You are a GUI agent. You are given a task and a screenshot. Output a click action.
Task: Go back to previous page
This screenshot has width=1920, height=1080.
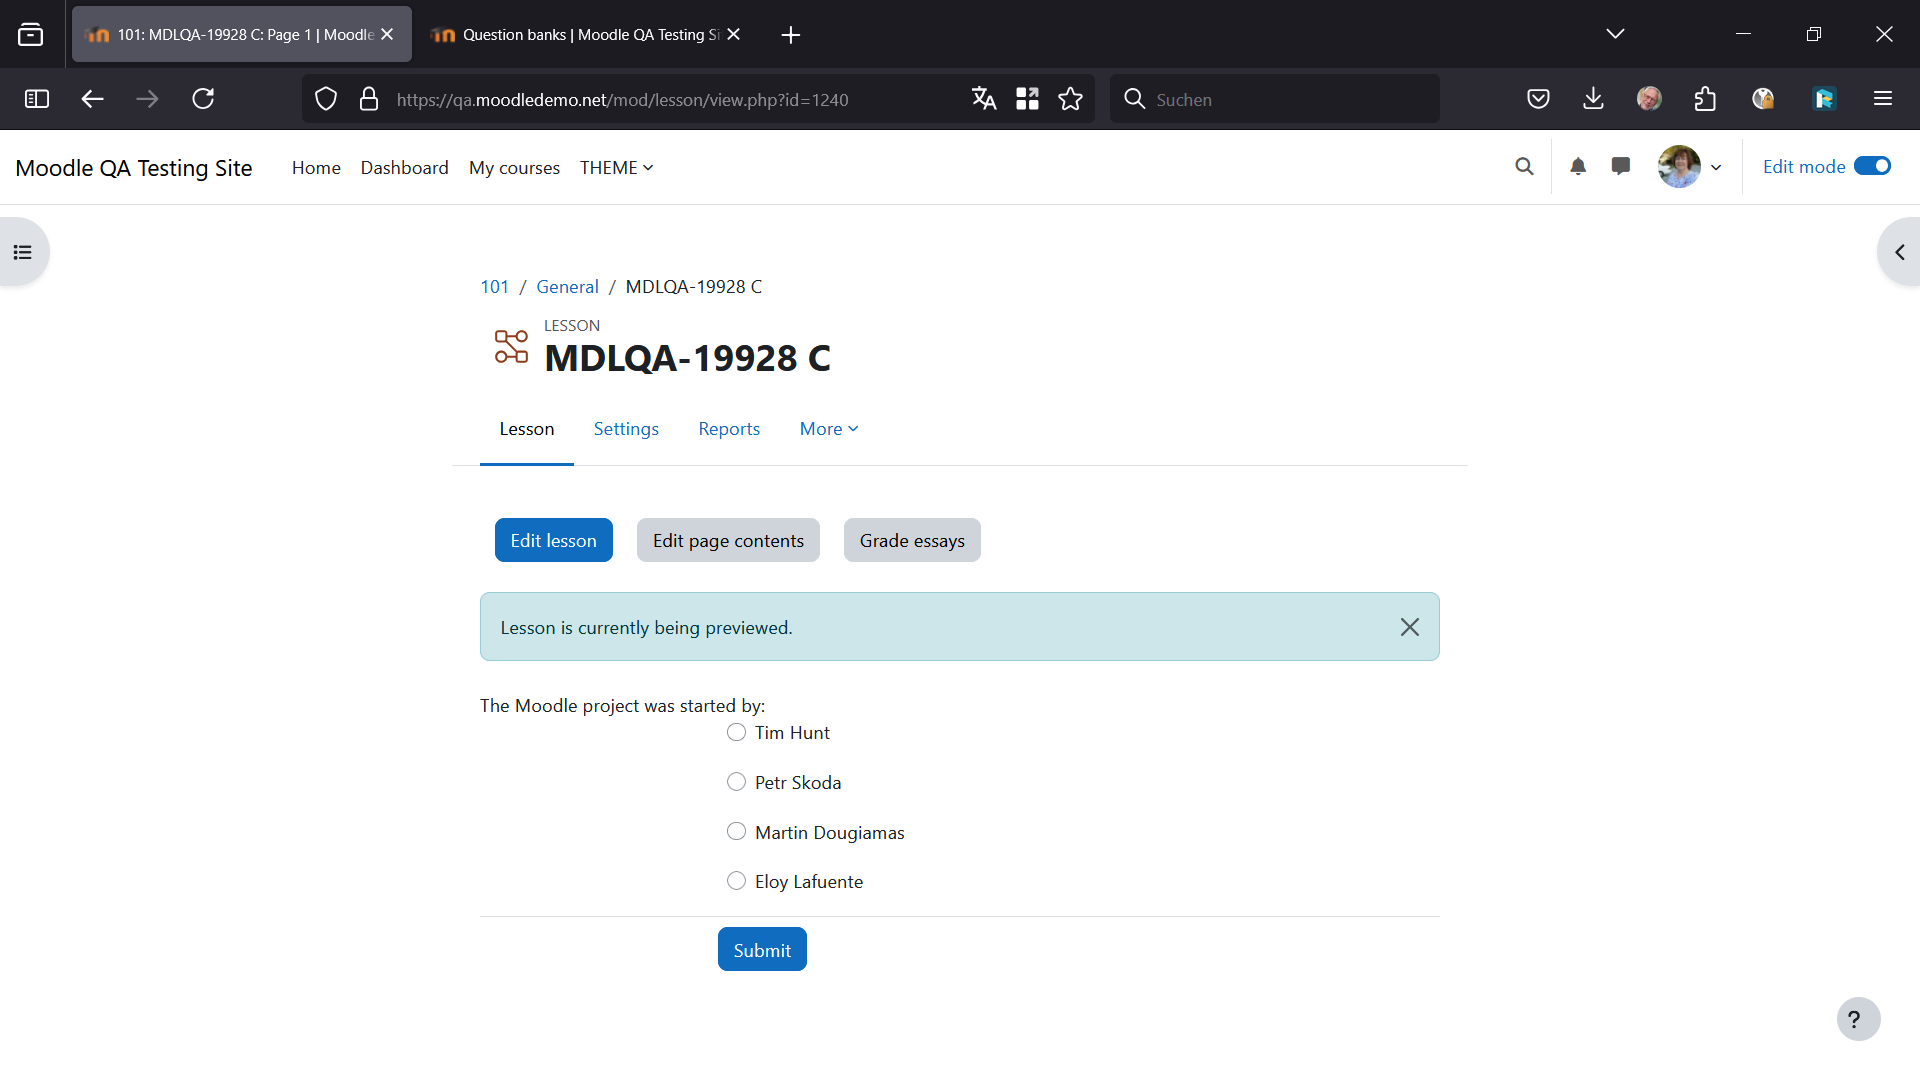pos(92,99)
